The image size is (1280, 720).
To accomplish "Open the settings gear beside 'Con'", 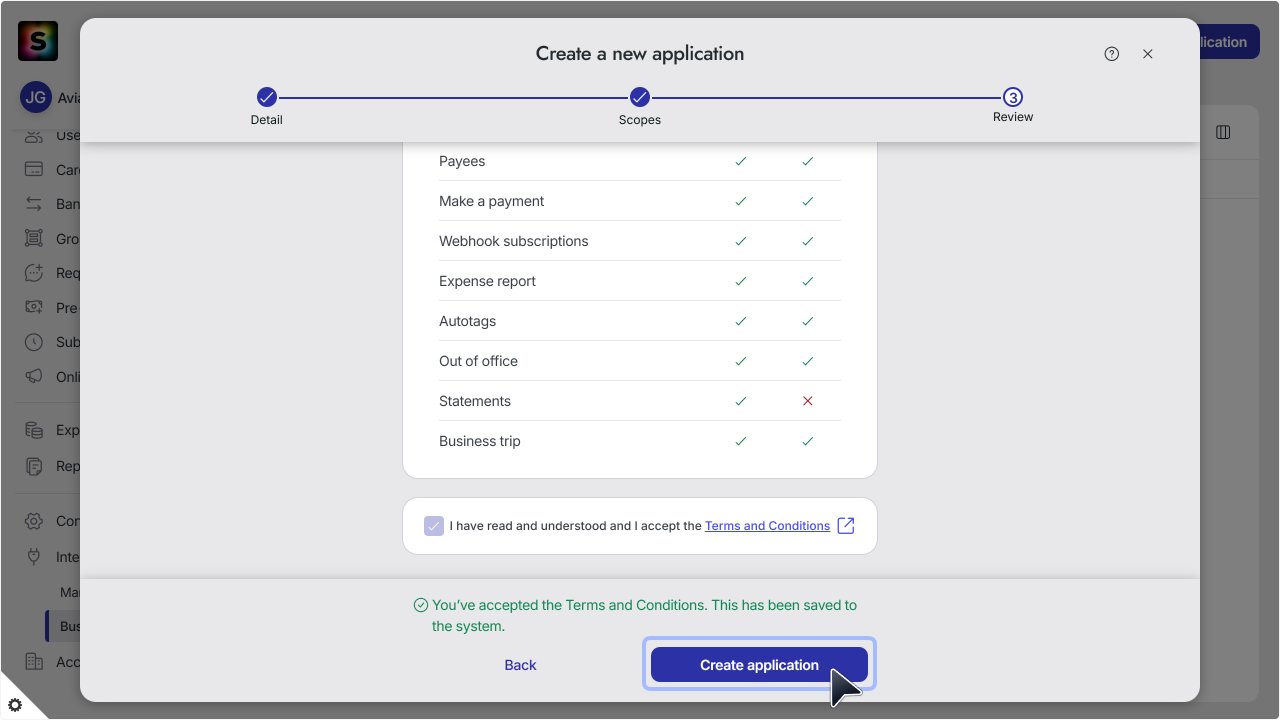I will pyautogui.click(x=34, y=521).
